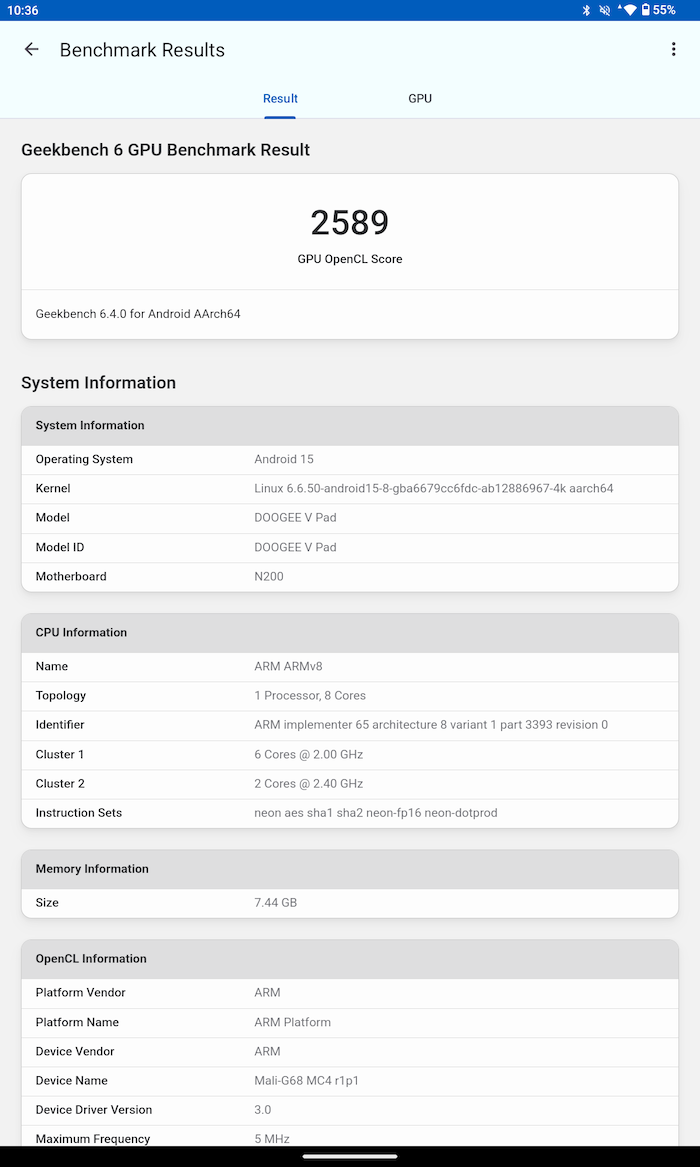Viewport: 700px width, 1167px height.
Task: Tap the Model row label
Action: click(x=53, y=518)
